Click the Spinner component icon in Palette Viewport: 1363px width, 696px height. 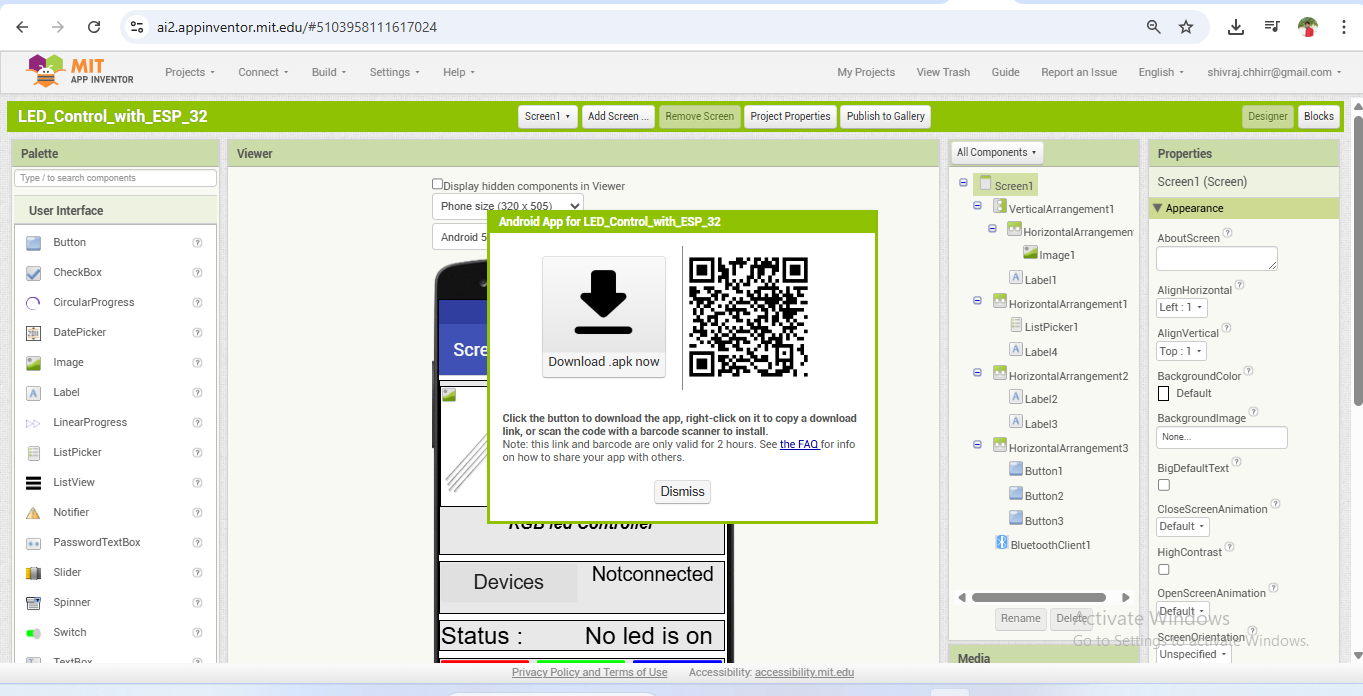34,603
